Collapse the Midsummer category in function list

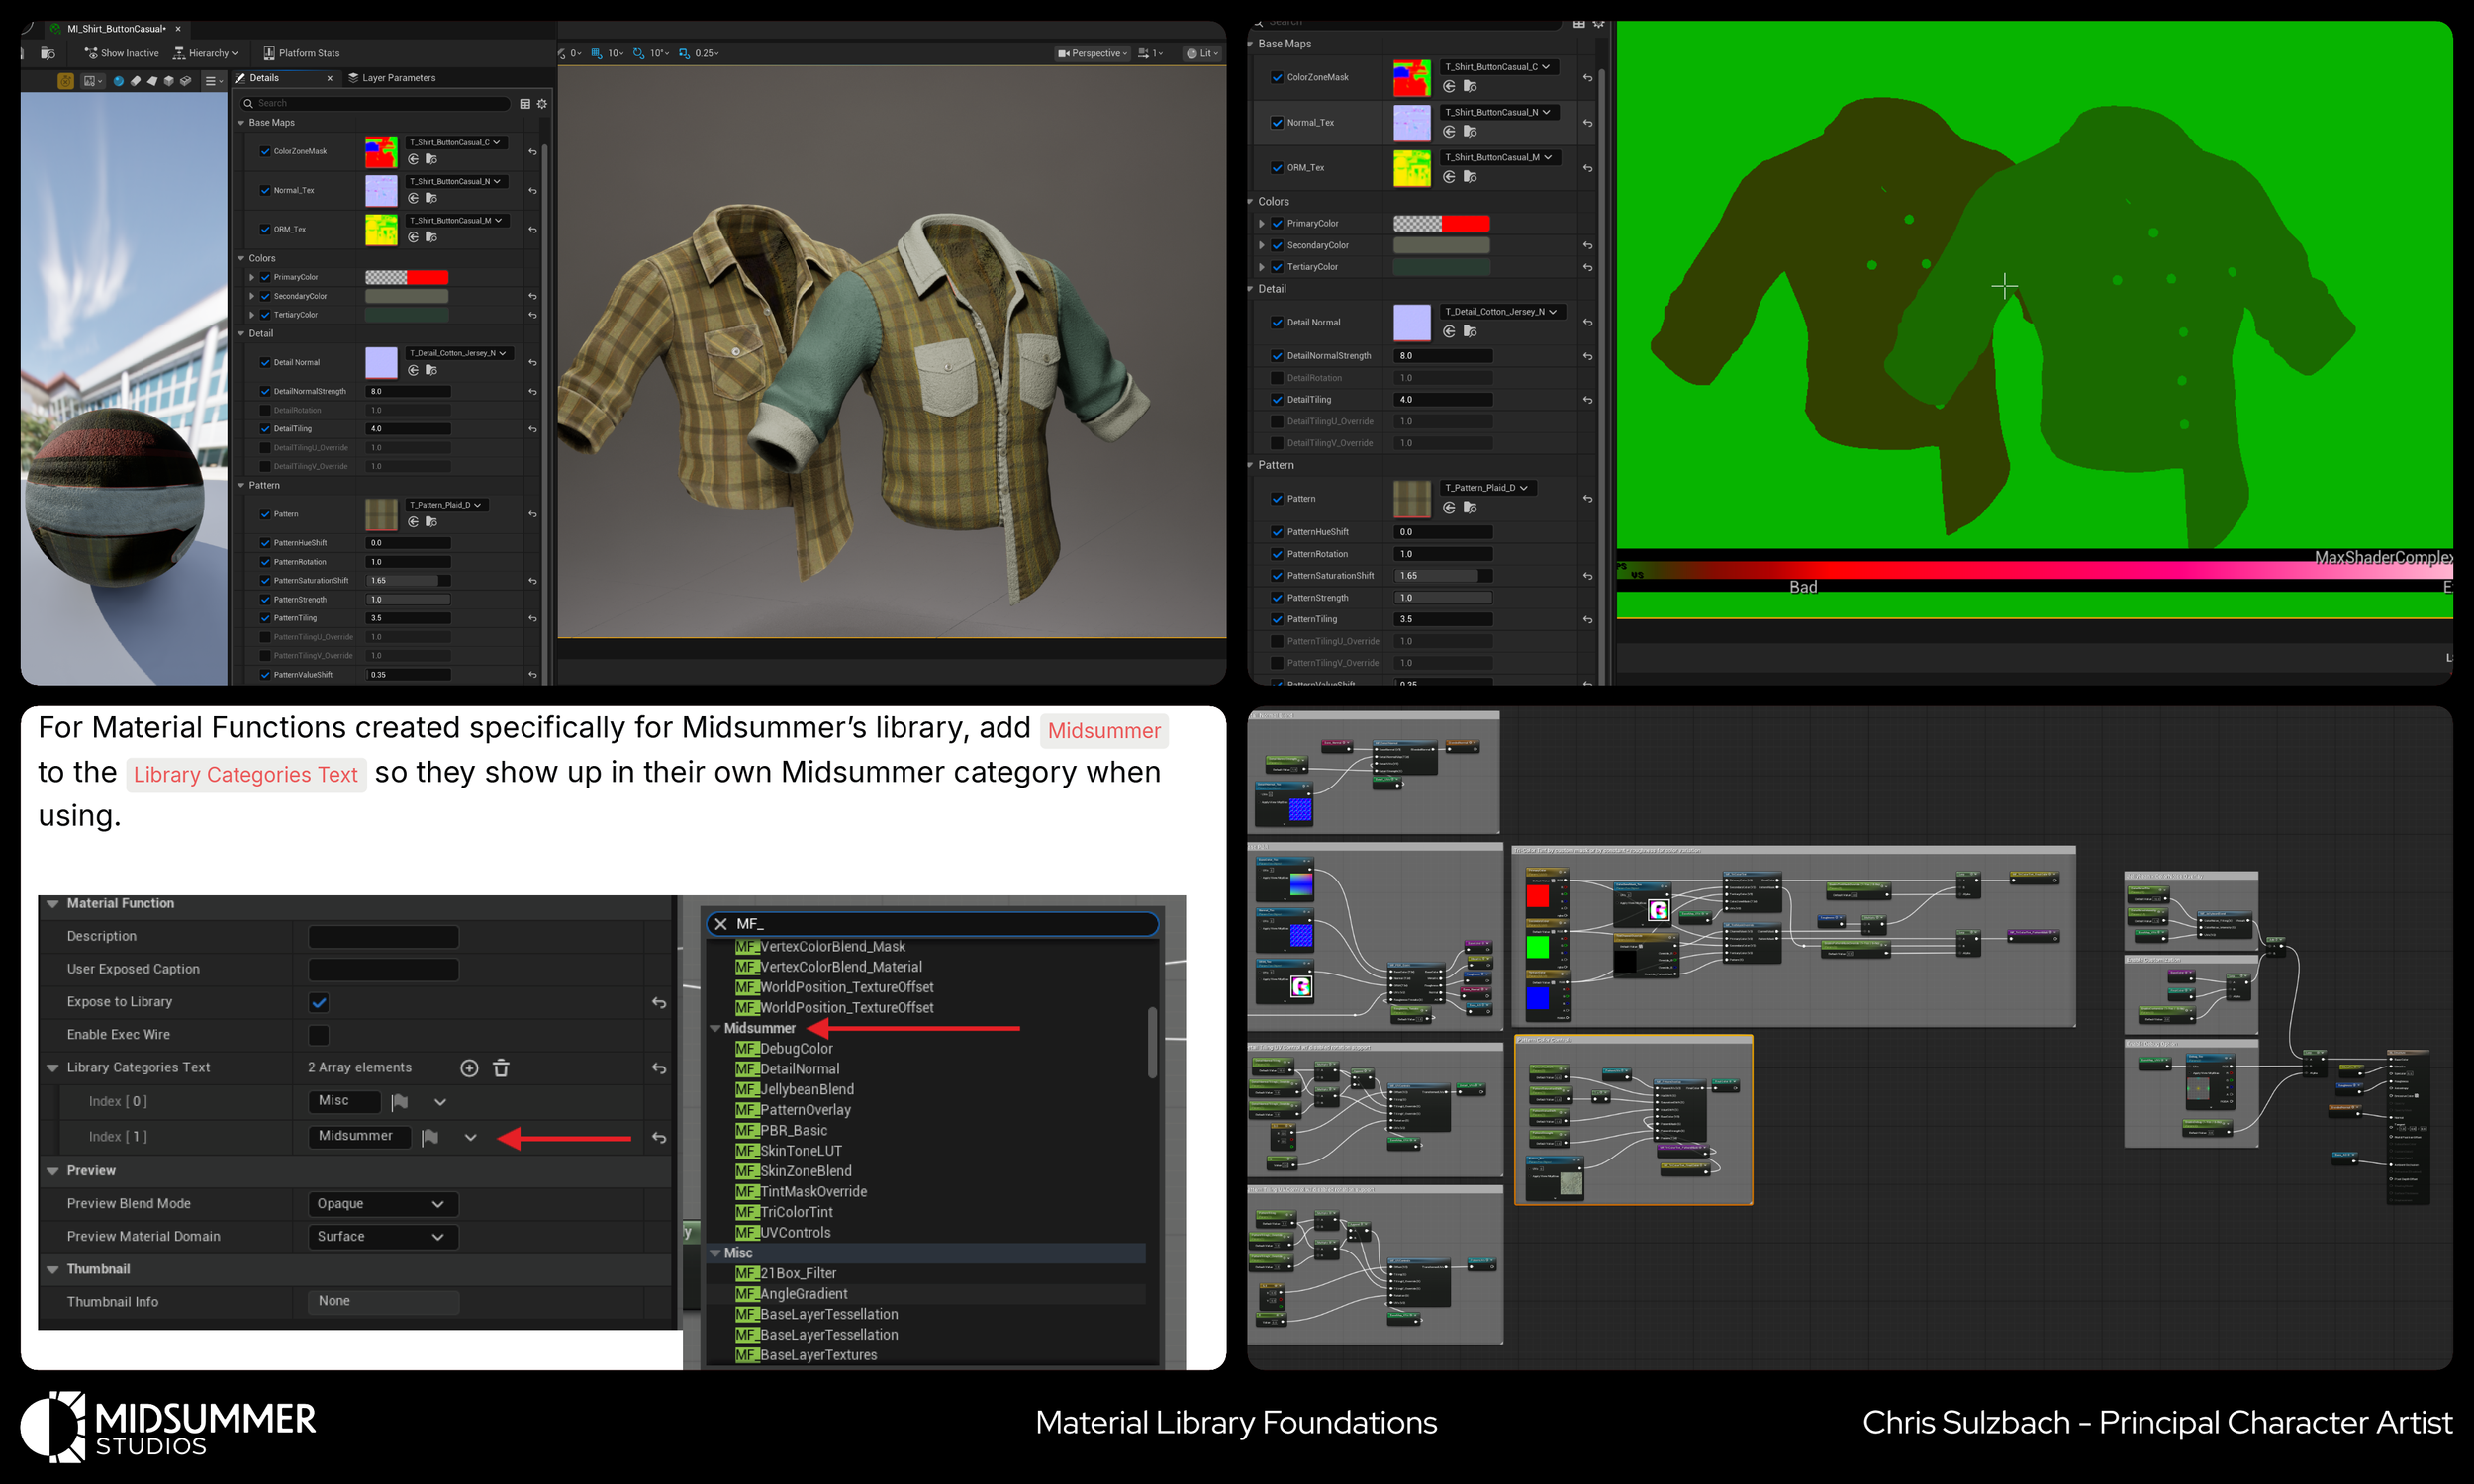(x=715, y=1028)
